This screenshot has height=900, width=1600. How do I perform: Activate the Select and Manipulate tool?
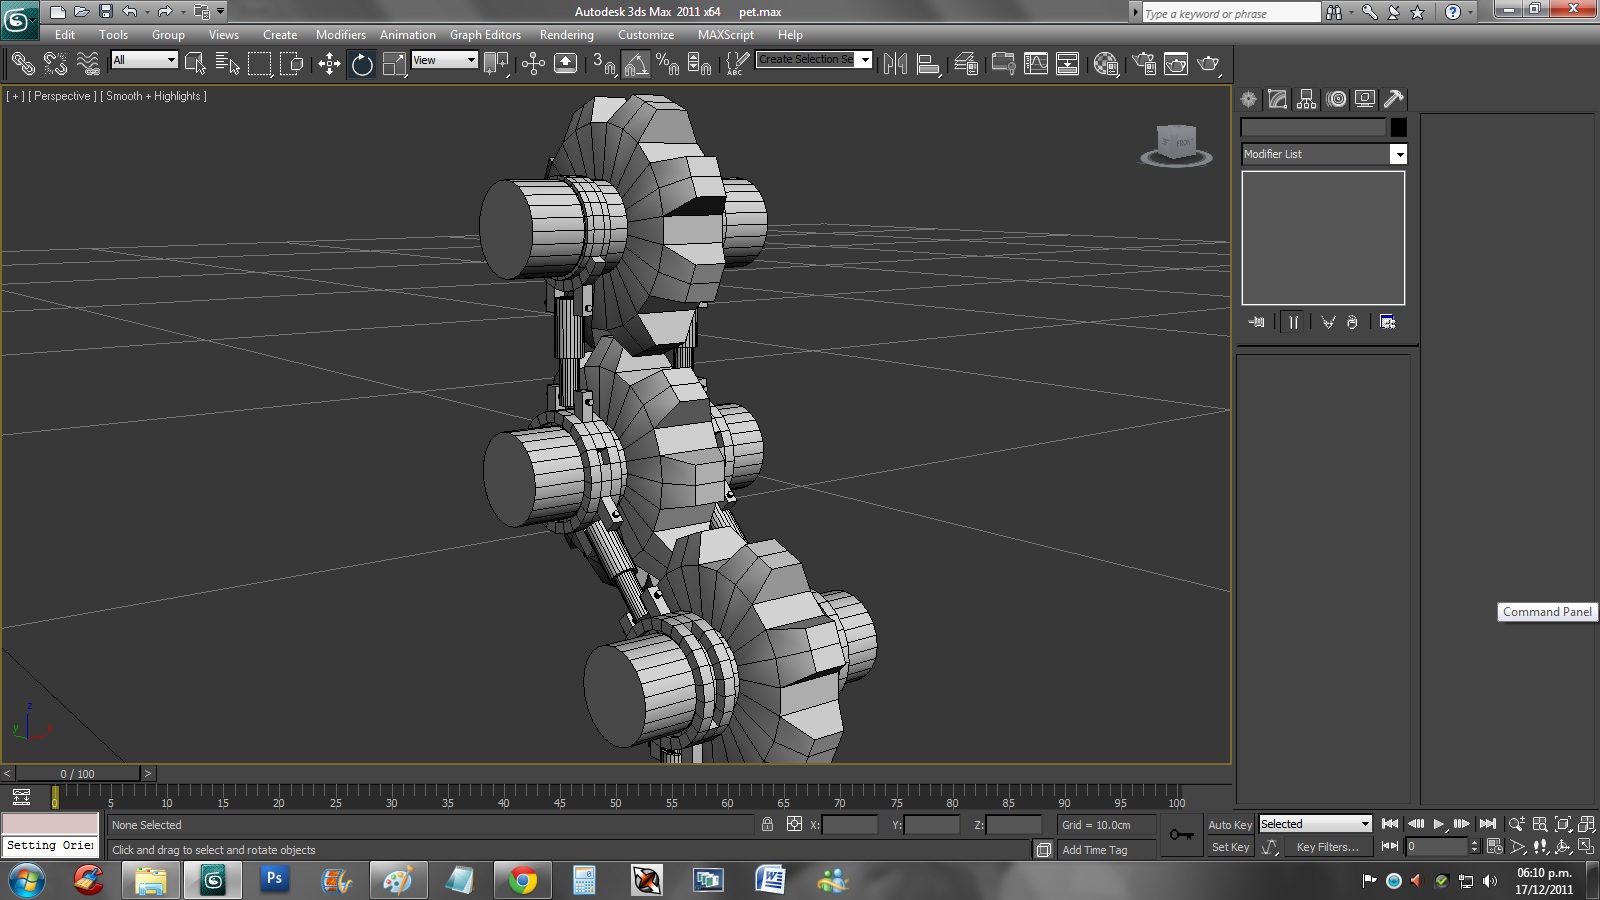click(x=533, y=64)
